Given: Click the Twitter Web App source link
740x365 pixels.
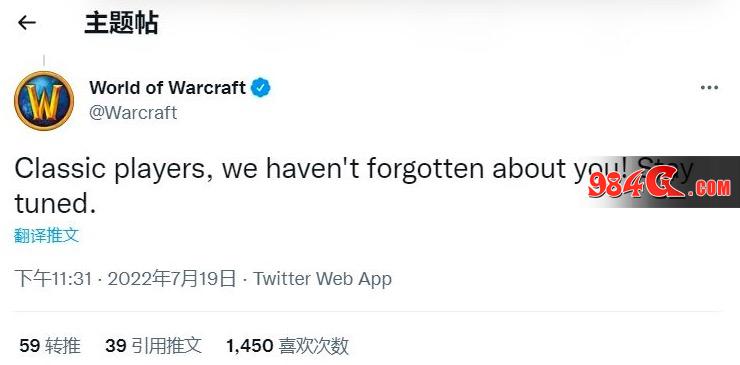Looking at the screenshot, I should tap(322, 279).
